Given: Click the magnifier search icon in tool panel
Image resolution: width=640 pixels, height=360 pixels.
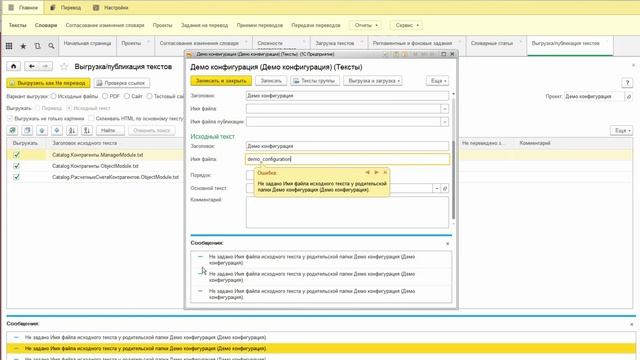Looking at the screenshot, I should tap(51, 46).
